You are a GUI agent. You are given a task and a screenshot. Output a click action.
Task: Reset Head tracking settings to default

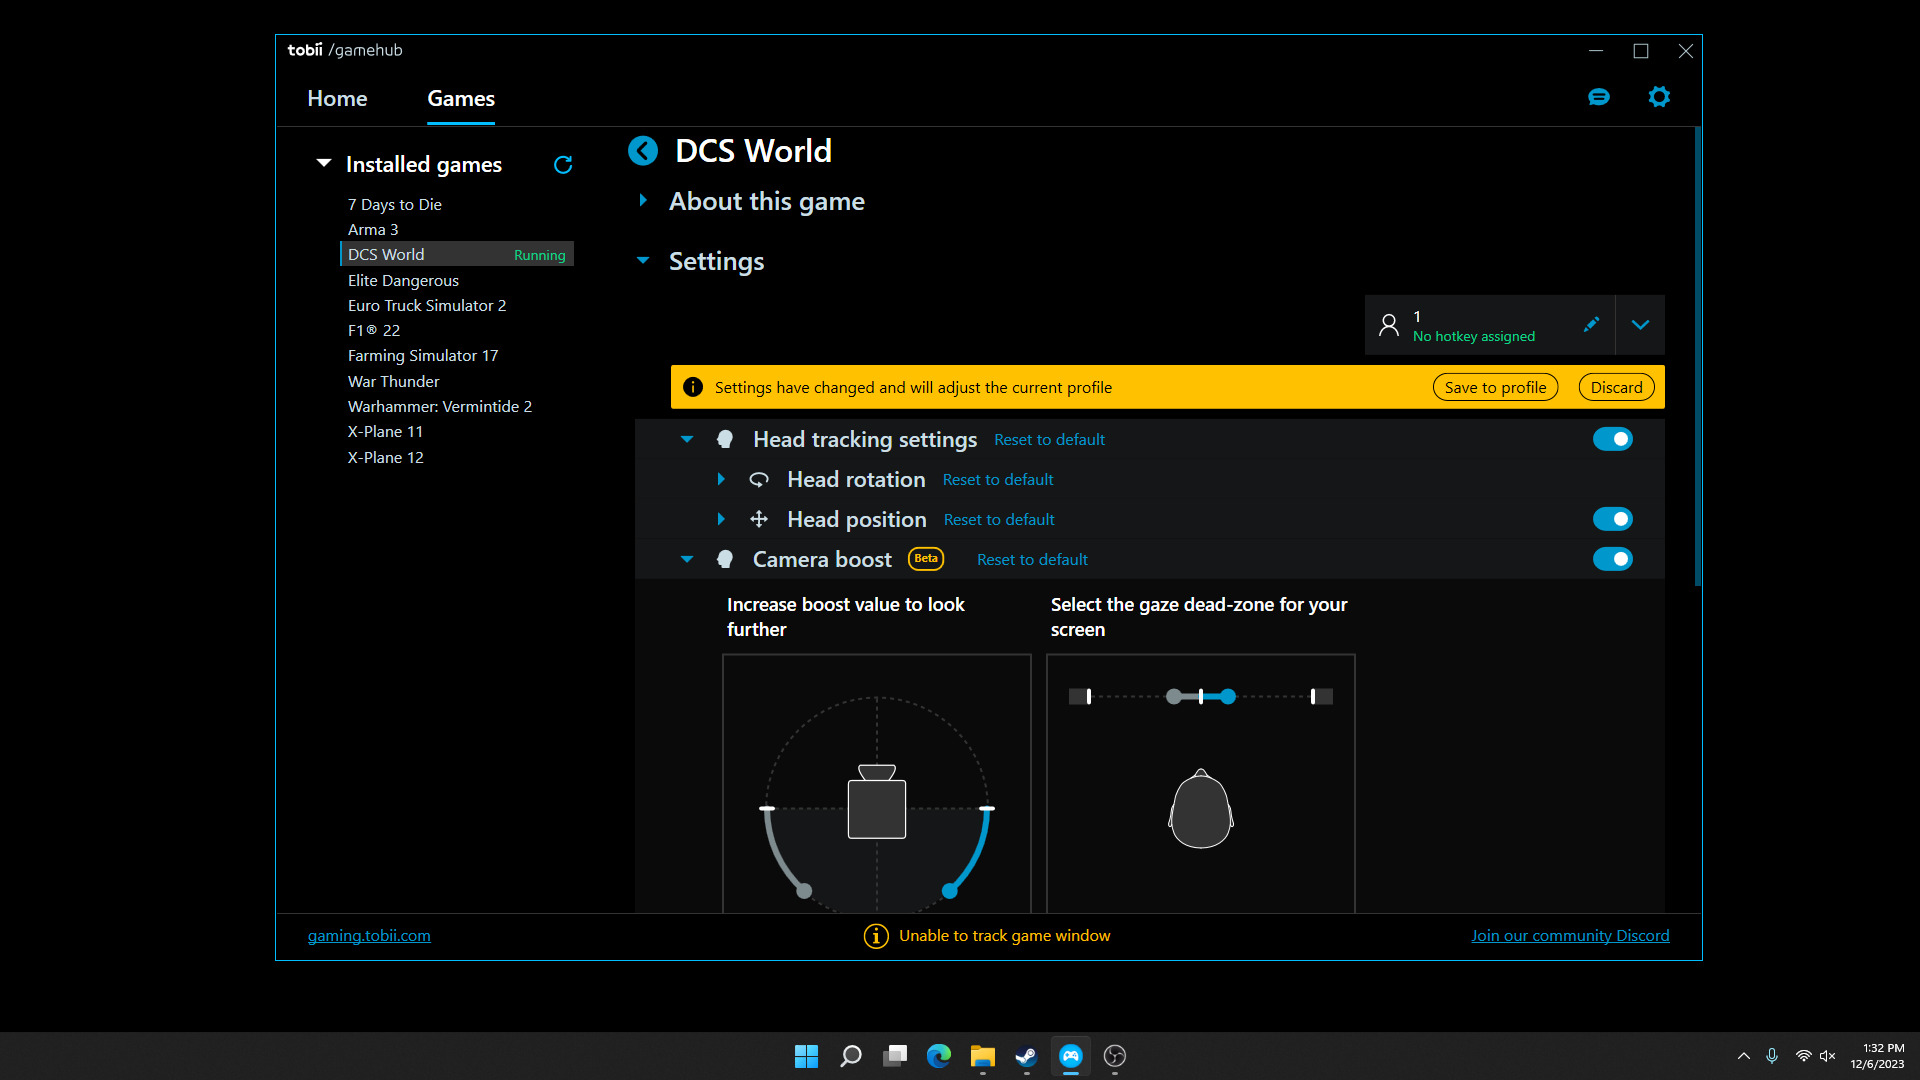1049,440
